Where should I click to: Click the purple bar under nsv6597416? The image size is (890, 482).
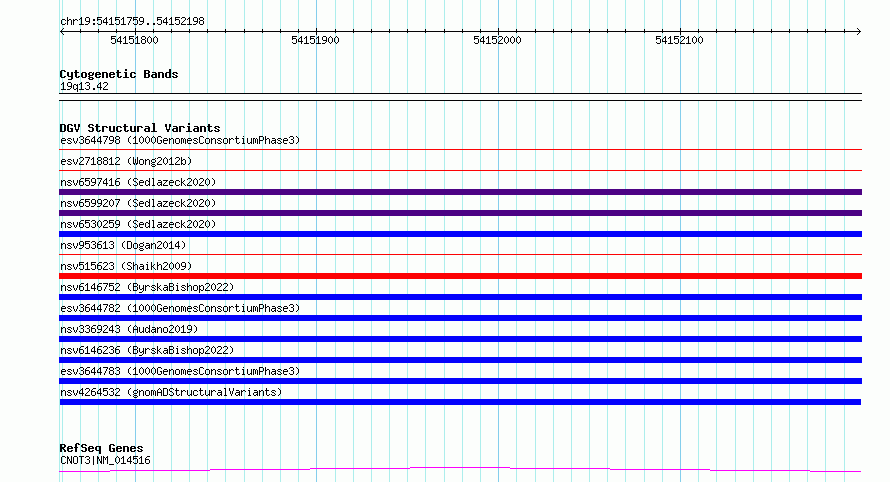click(460, 192)
